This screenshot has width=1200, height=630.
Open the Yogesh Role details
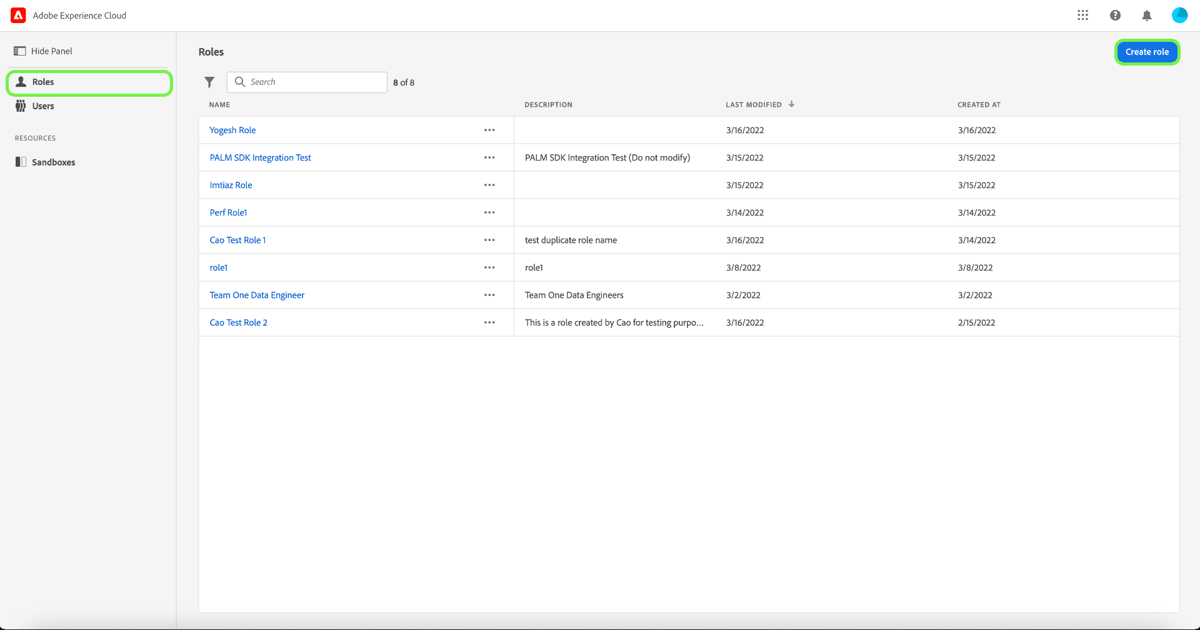[232, 129]
